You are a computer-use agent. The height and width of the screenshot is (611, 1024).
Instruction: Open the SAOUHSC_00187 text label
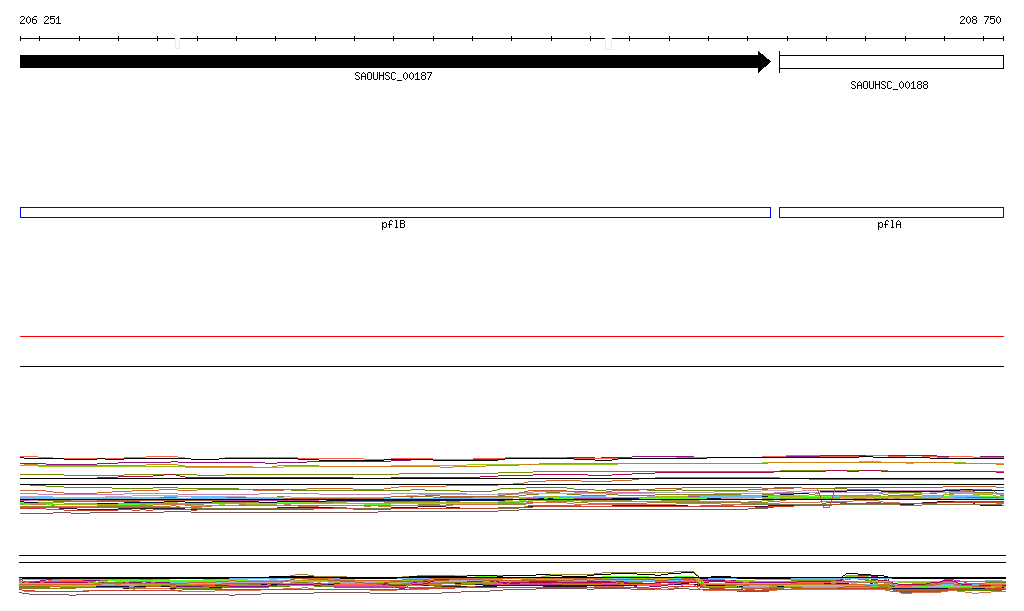393,77
